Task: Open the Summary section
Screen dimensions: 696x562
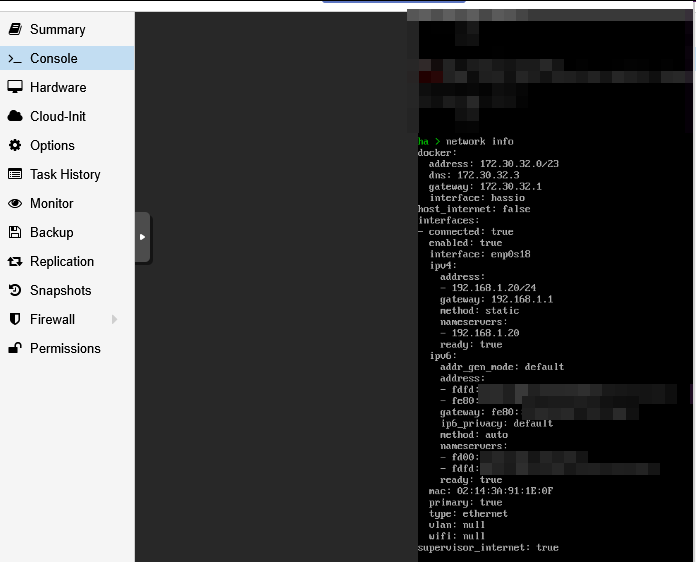Action: 57,30
